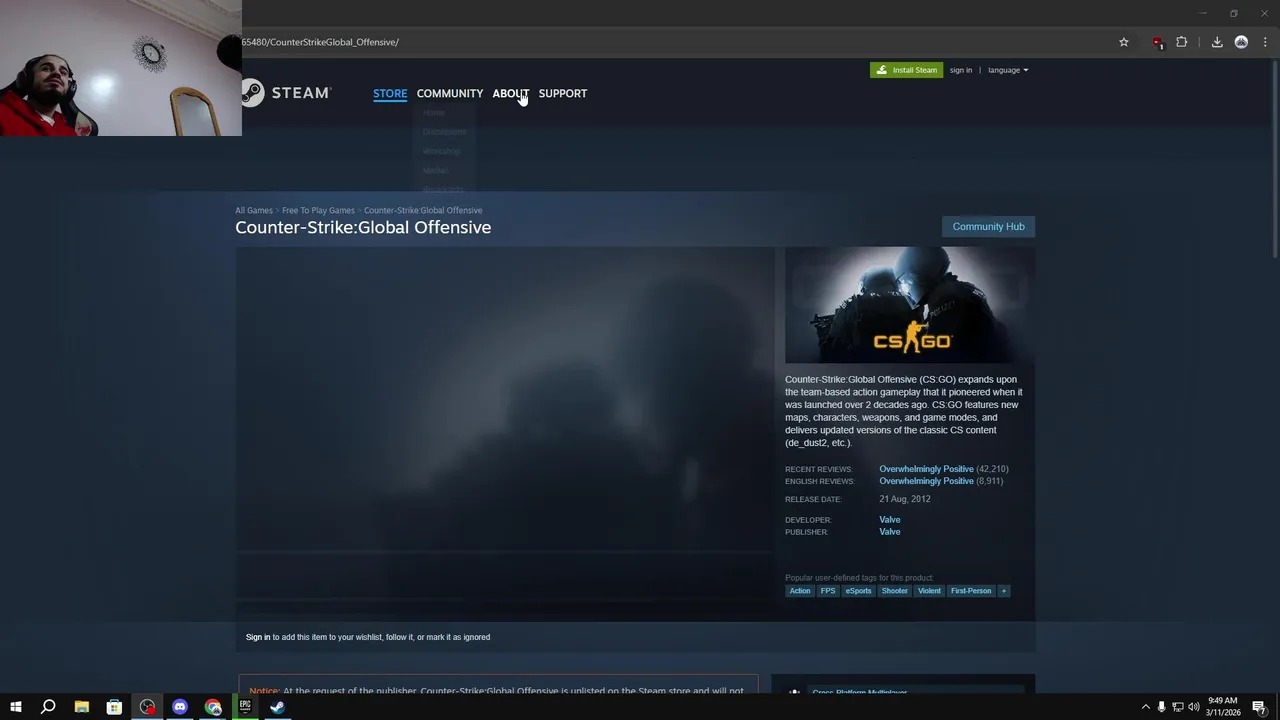Open volume icon in system tray
This screenshot has width=1280, height=720.
pyautogui.click(x=1193, y=707)
